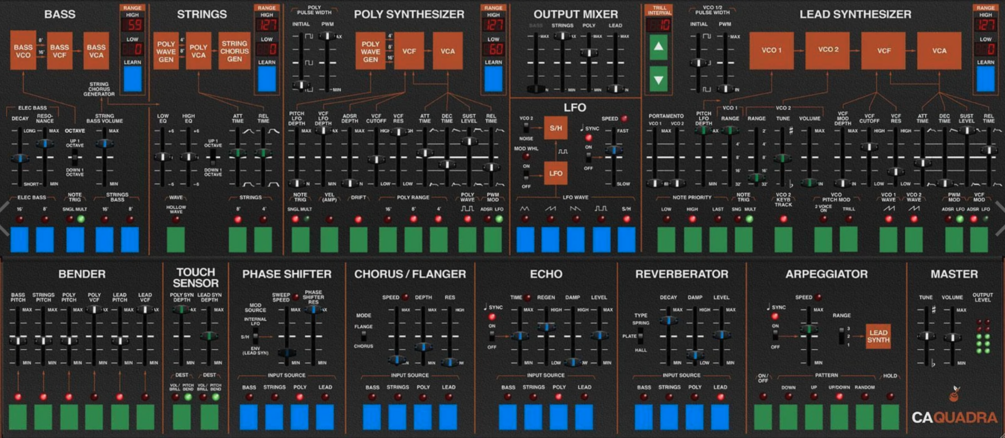This screenshot has height=438, width=1005.
Task: Enable Lead input source for Reverberator
Action: point(720,417)
